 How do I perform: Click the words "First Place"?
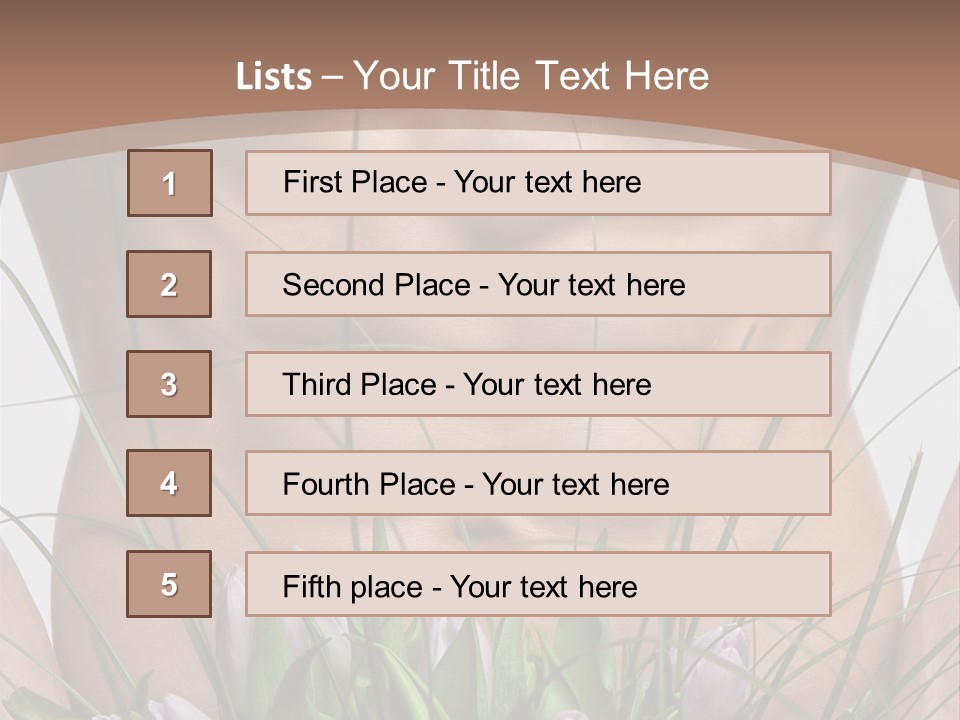(356, 182)
